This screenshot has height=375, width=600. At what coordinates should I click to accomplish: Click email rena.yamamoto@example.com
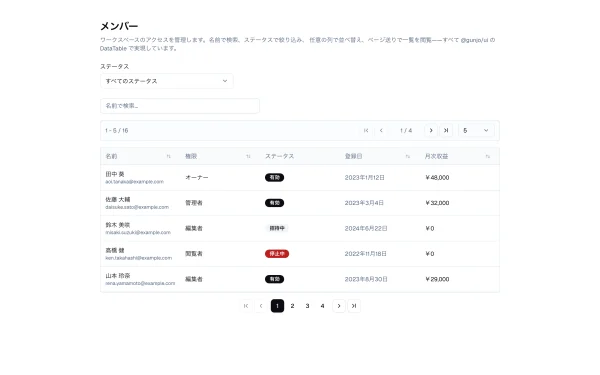coord(140,283)
